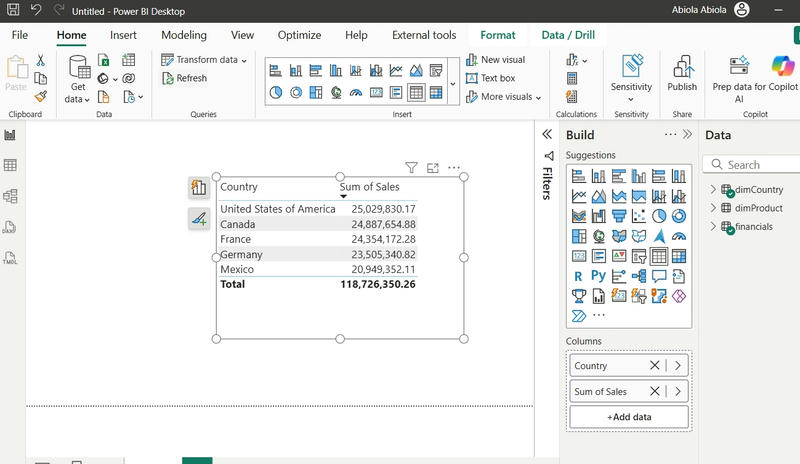The image size is (800, 464).
Task: Collapse the Build pane using double chevron
Action: pos(687,135)
